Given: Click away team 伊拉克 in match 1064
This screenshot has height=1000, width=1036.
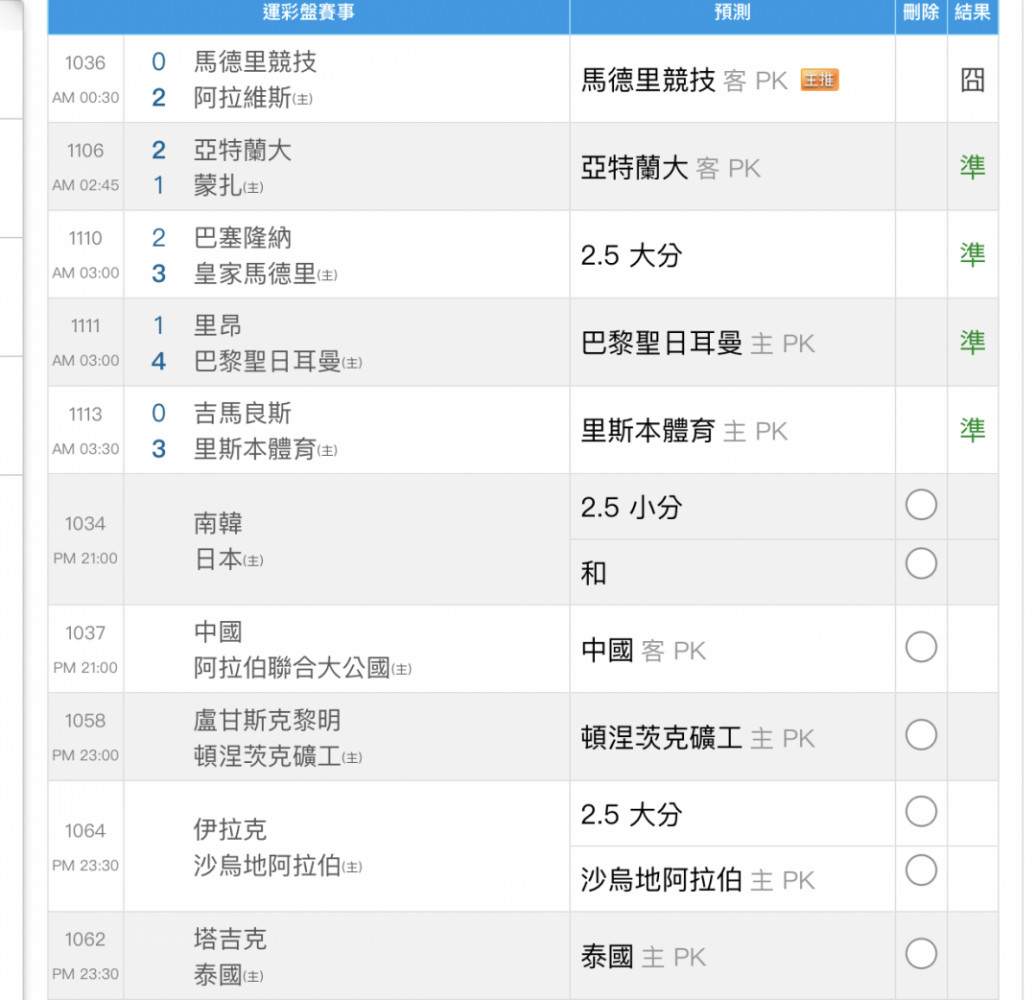Looking at the screenshot, I should click(x=230, y=830).
